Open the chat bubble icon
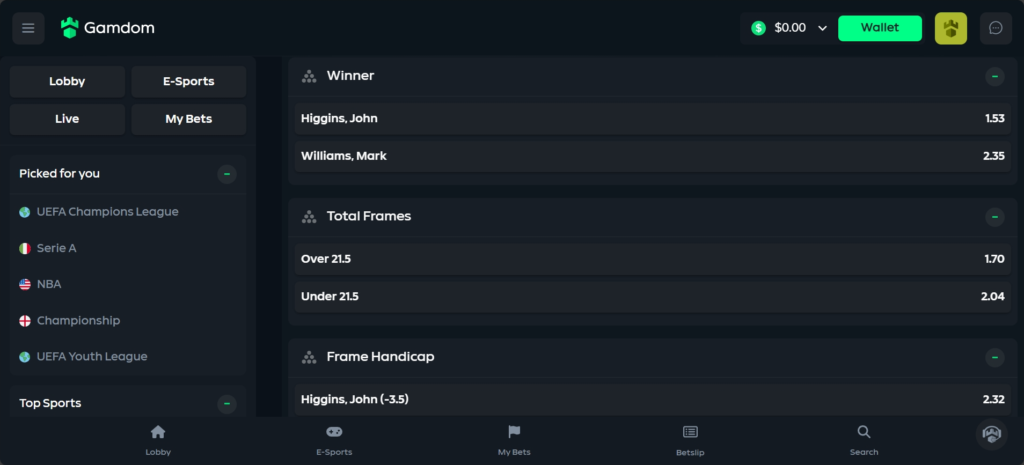 [x=995, y=28]
